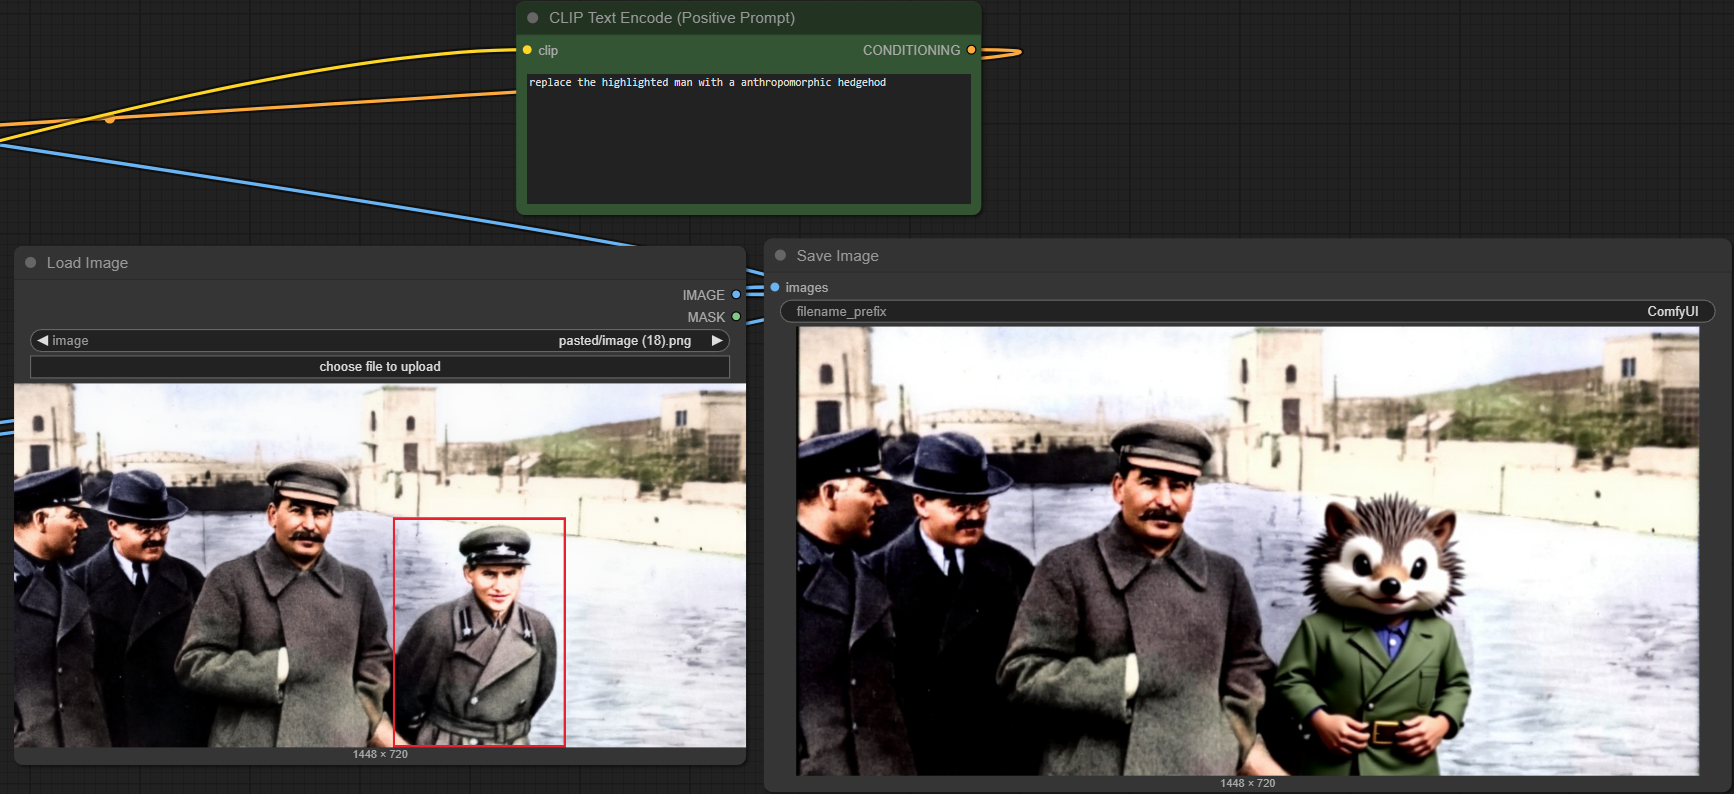Click the 1448 × 720 size text under Load Image
Screen dimensions: 1734x794
[x=380, y=754]
